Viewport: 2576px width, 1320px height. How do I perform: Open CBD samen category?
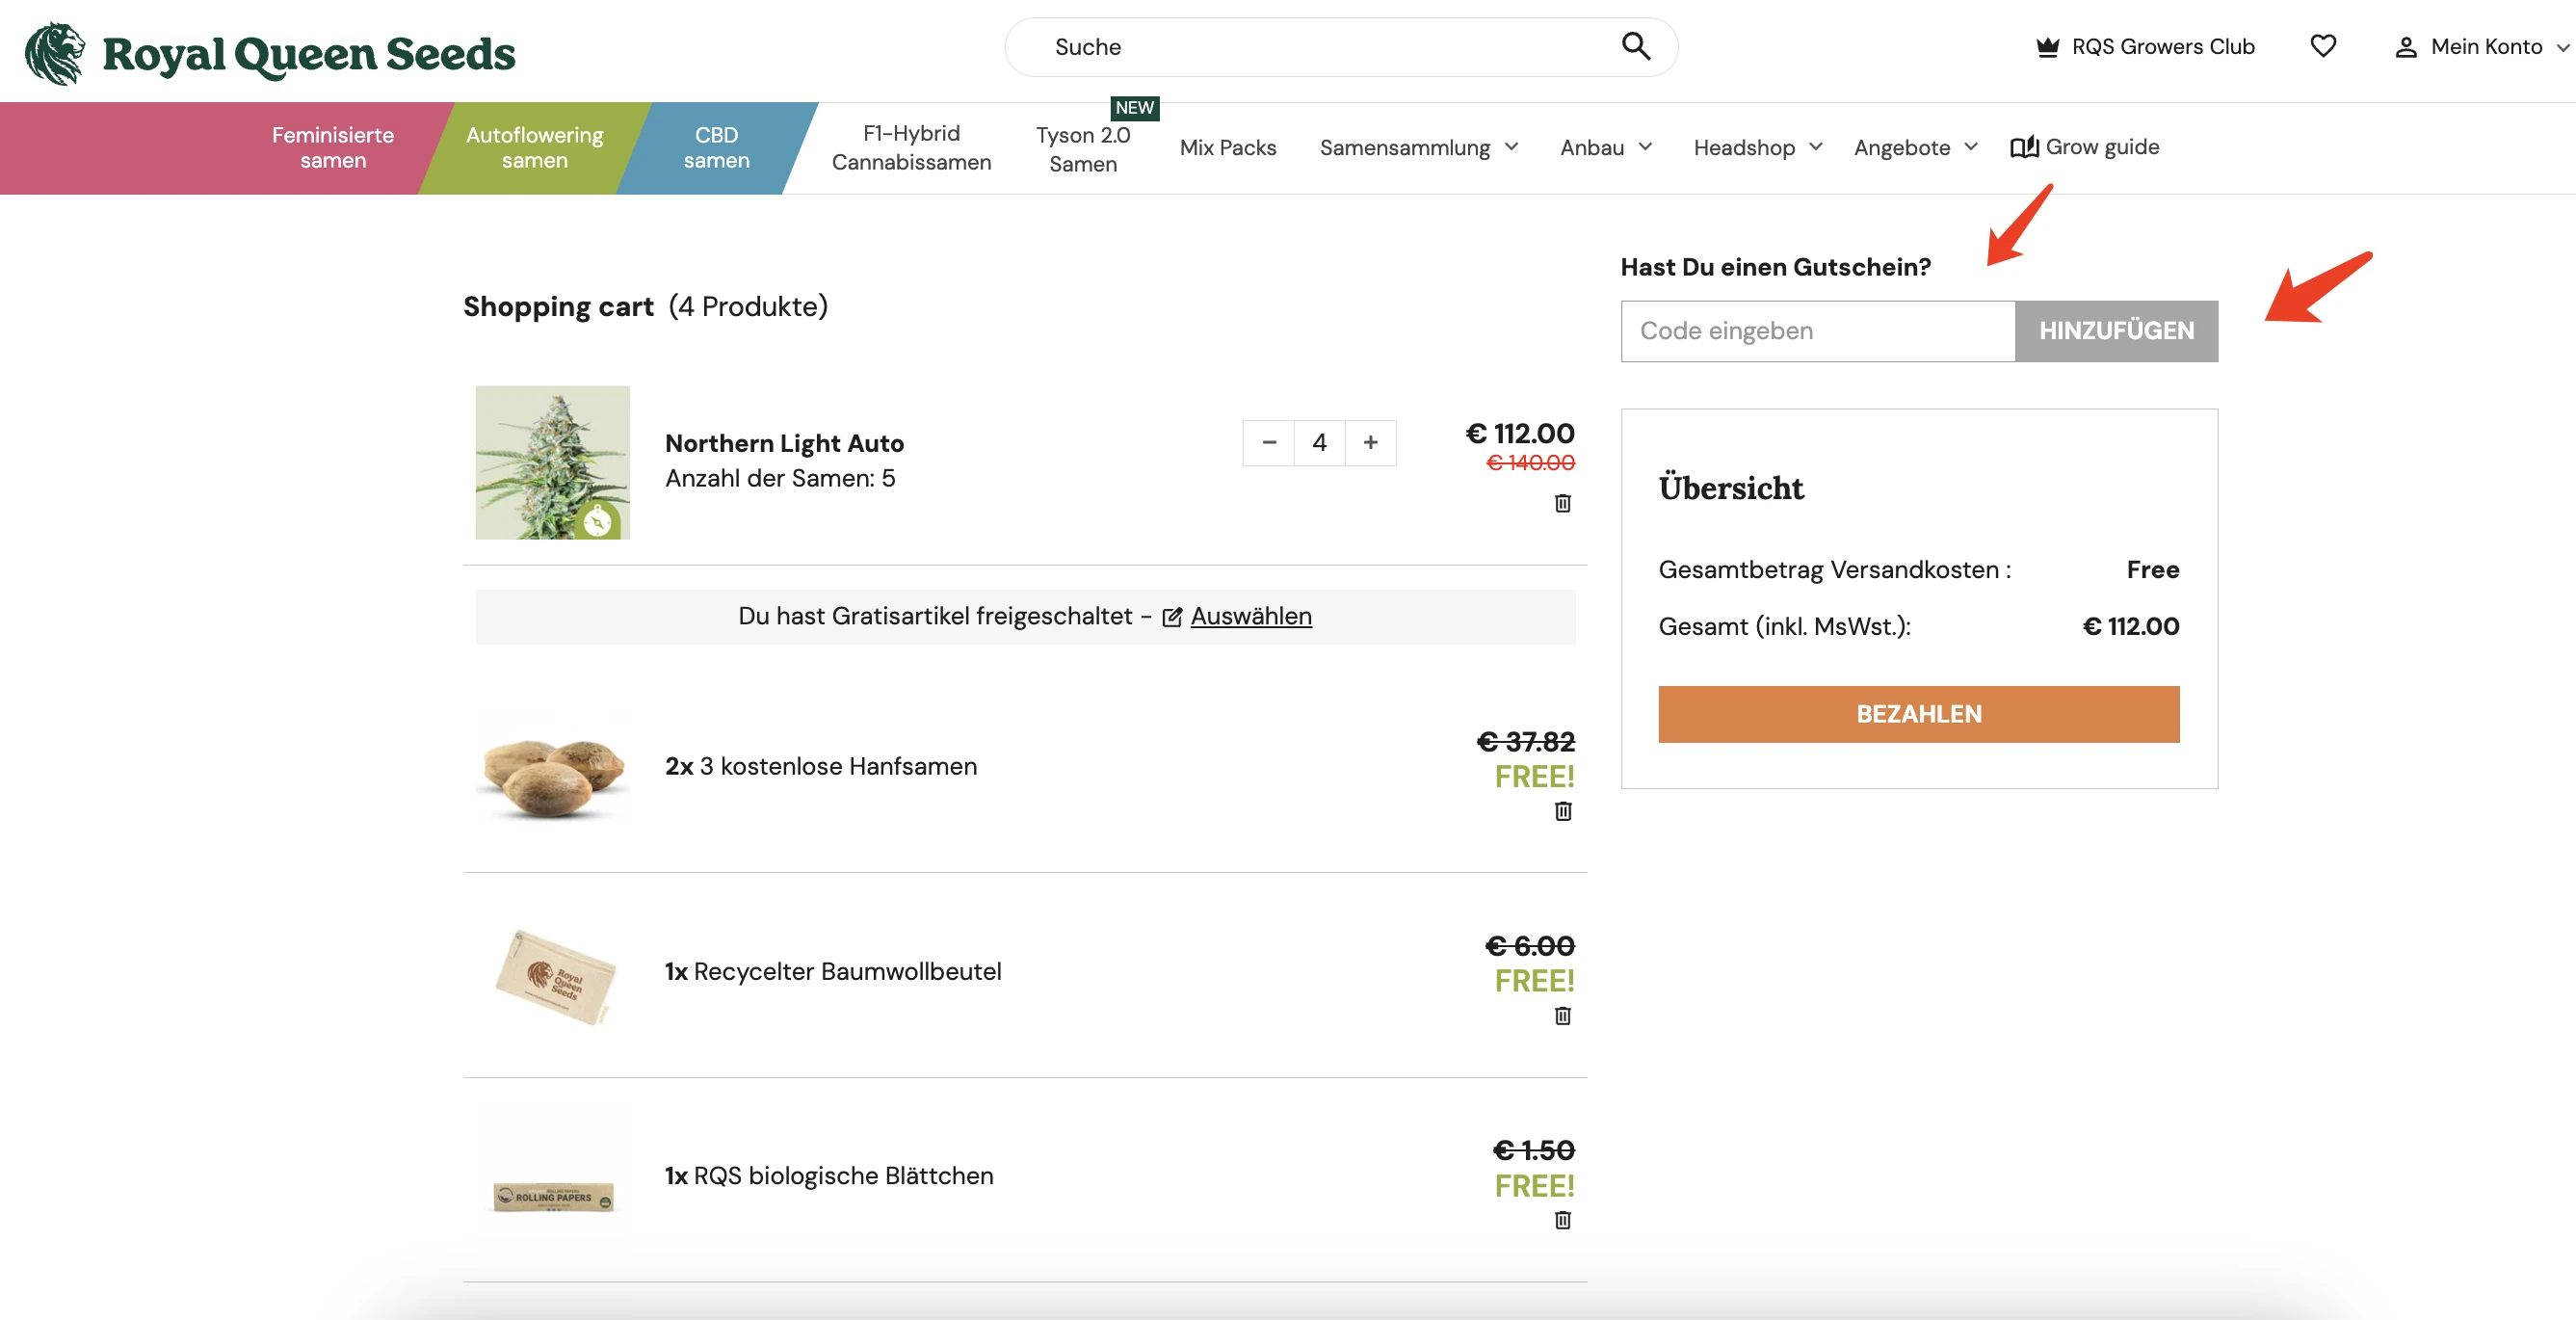coord(716,147)
